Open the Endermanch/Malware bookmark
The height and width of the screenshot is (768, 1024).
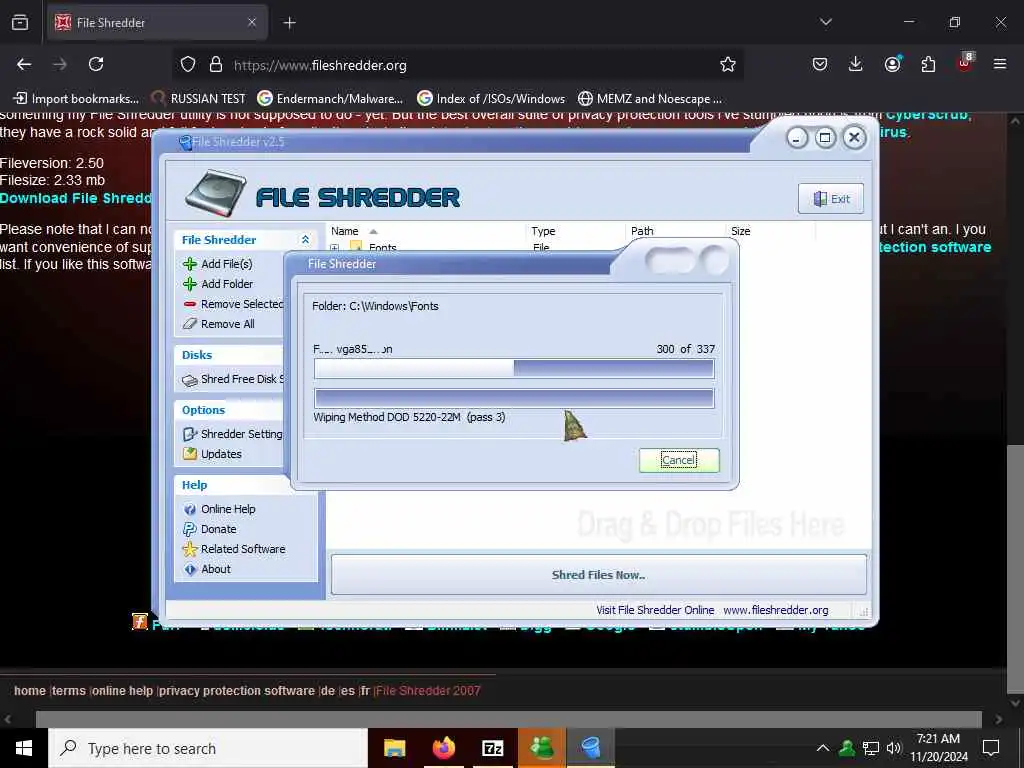[x=330, y=99]
